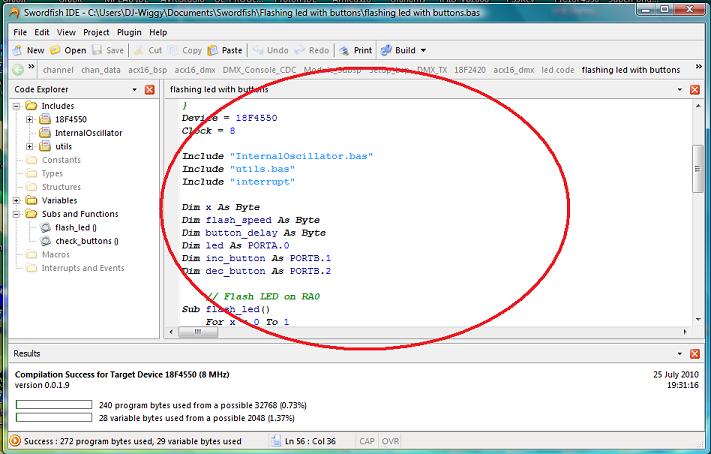This screenshot has height=454, width=711.
Task: Close the Results panel
Action: [695, 354]
